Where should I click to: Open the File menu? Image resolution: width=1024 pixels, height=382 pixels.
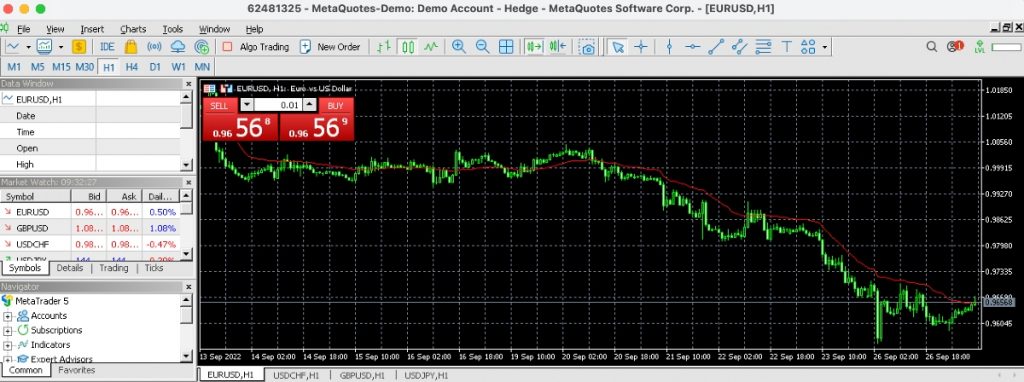click(24, 29)
